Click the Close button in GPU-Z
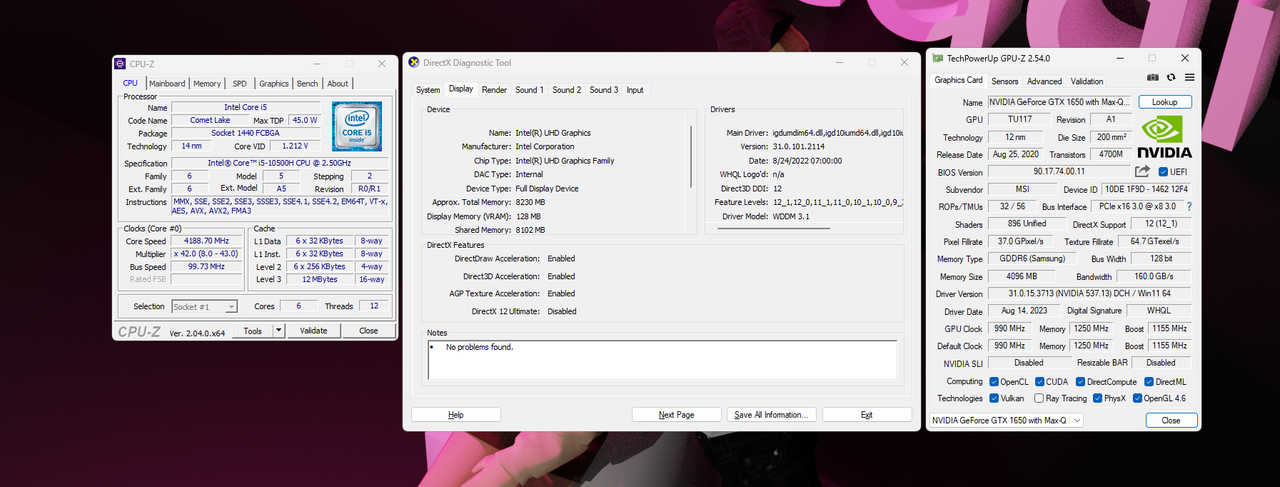 click(1170, 421)
